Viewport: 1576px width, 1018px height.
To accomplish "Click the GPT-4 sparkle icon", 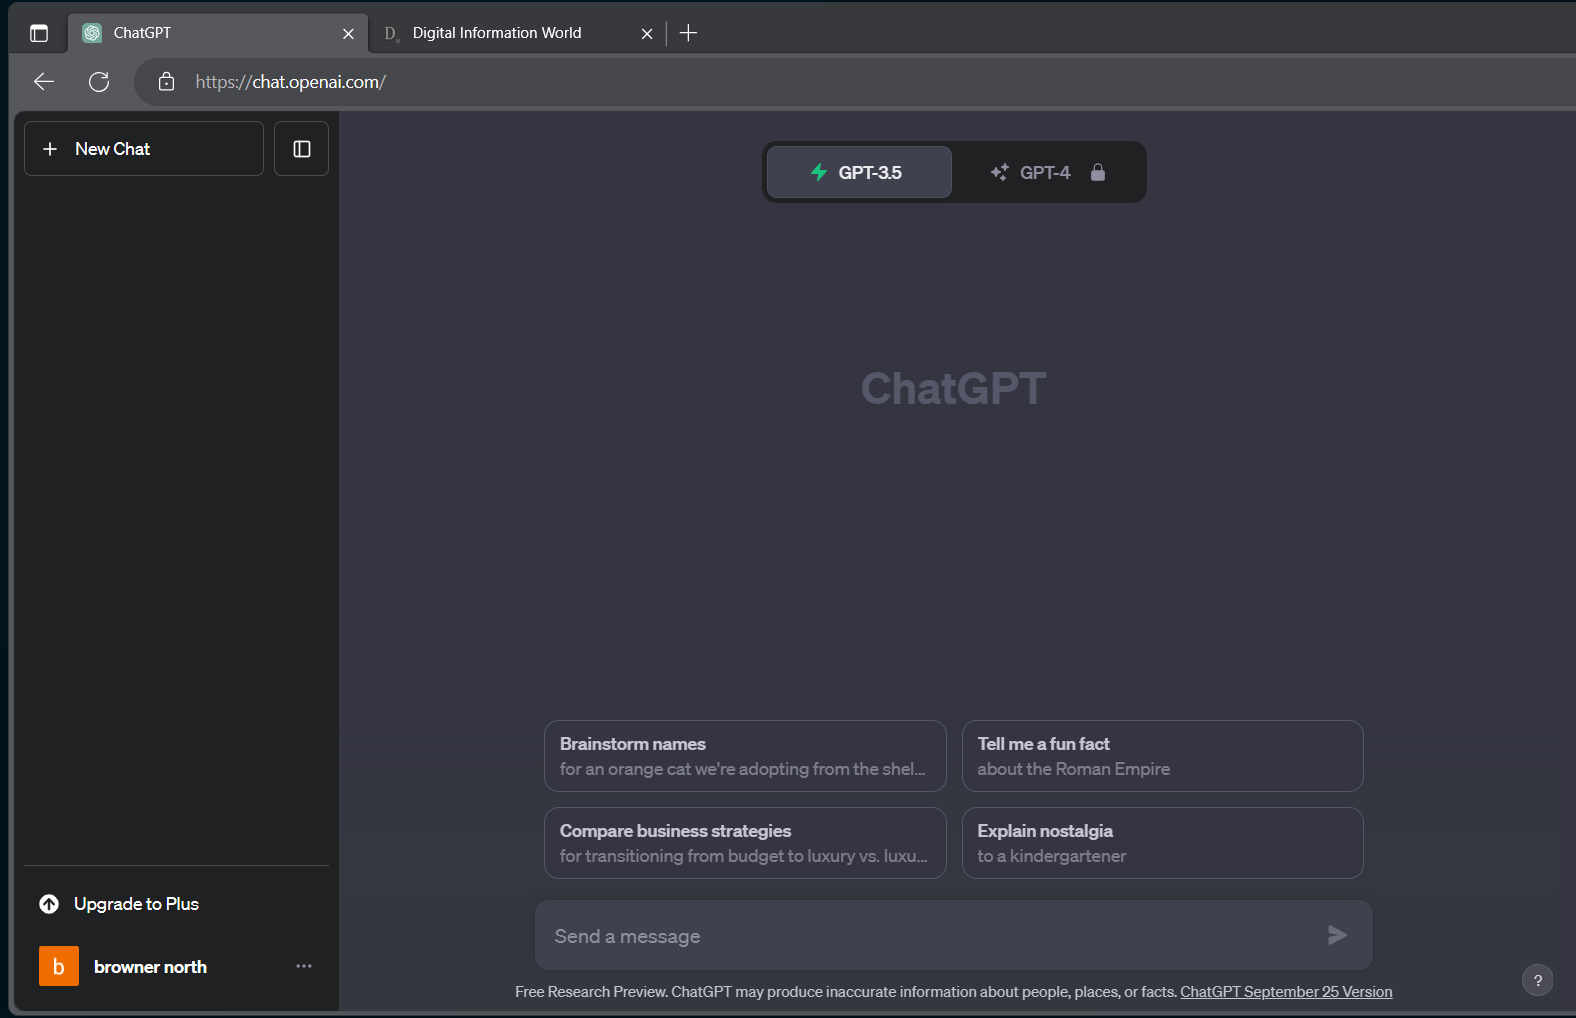I will 999,172.
